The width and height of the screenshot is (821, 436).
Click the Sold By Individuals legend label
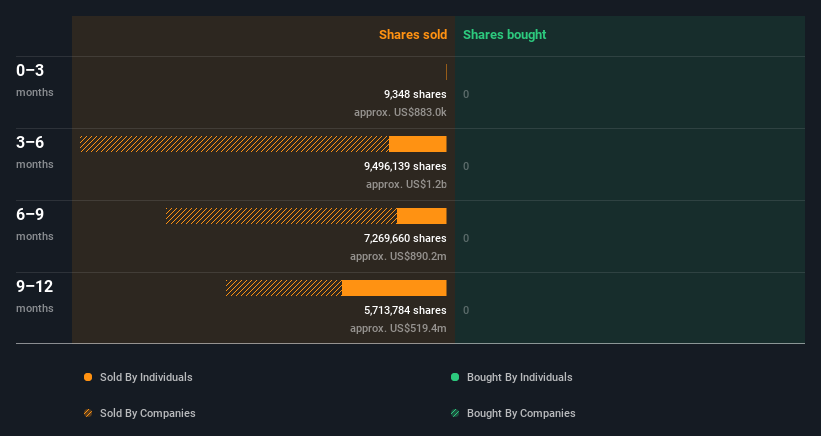tap(146, 377)
